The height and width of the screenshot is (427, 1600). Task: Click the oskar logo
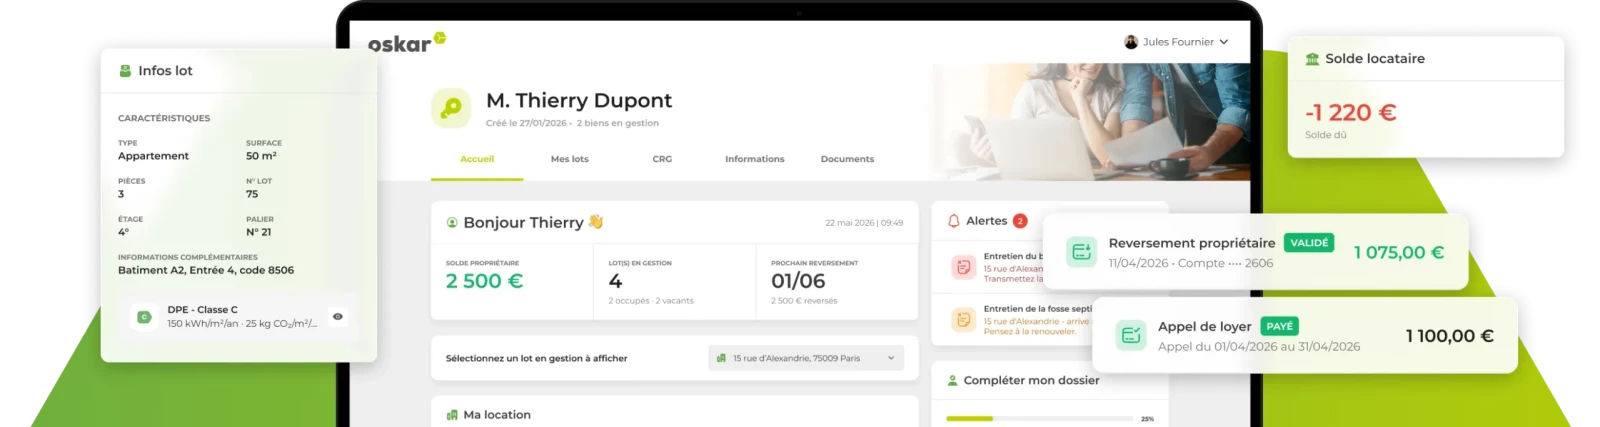click(406, 42)
